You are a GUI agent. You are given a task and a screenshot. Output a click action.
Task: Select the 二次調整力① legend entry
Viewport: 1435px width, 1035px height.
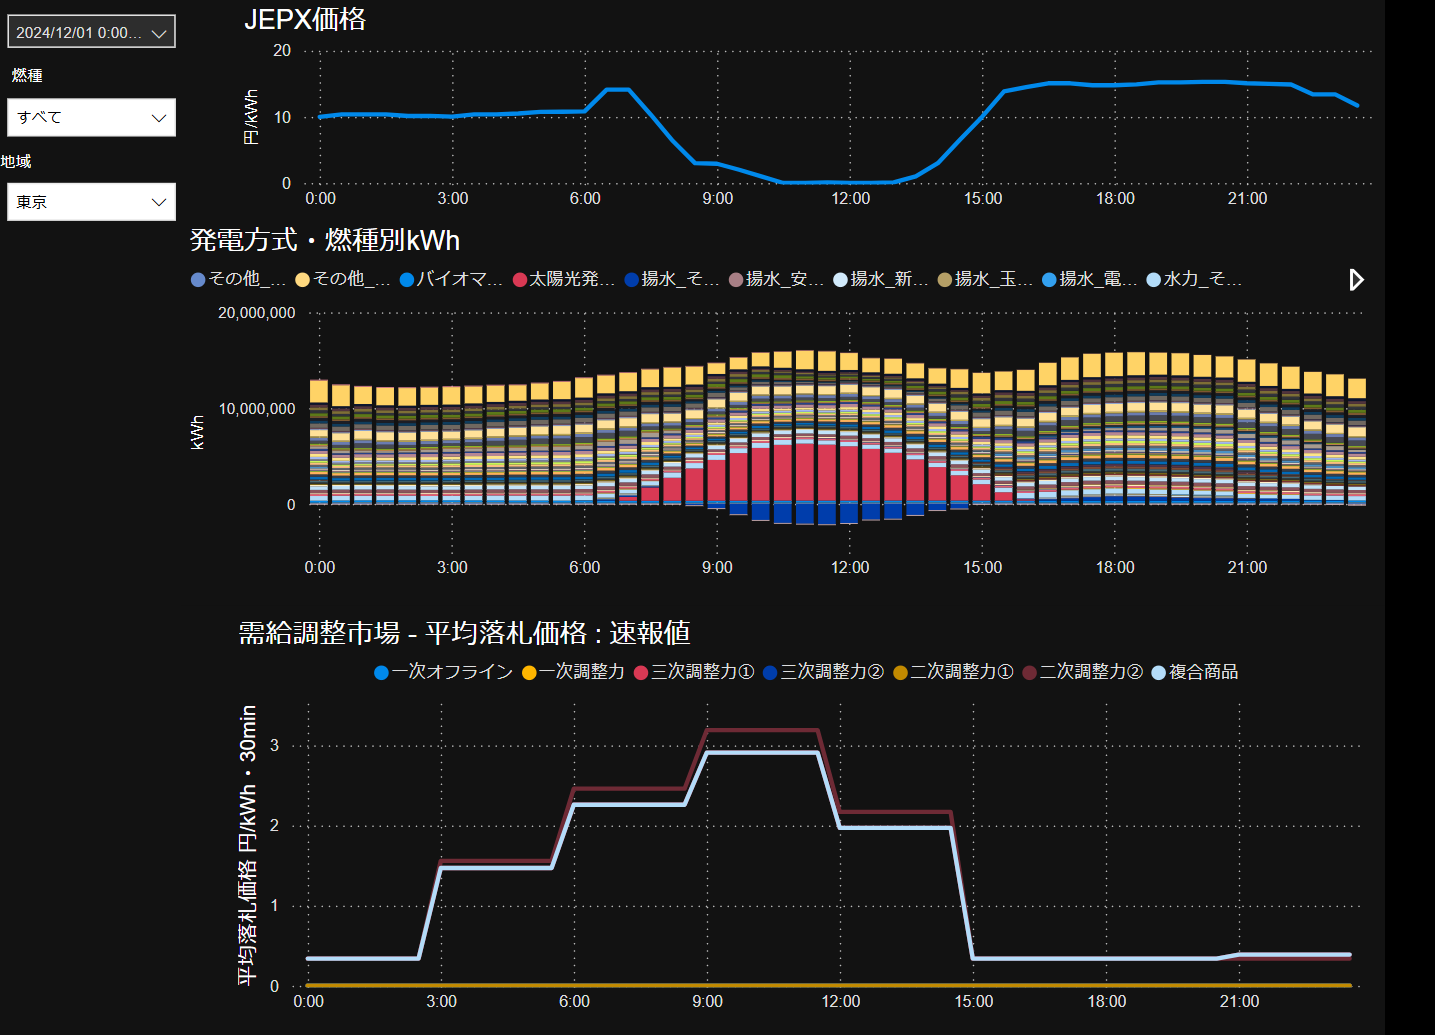(x=953, y=672)
